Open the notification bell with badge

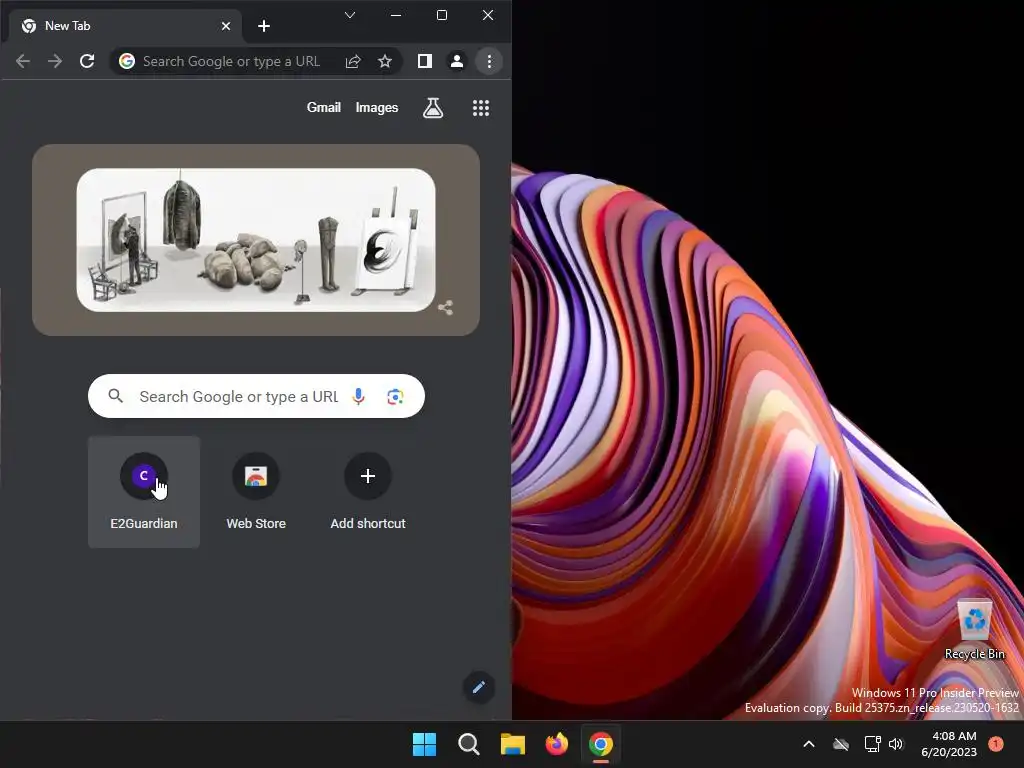996,744
